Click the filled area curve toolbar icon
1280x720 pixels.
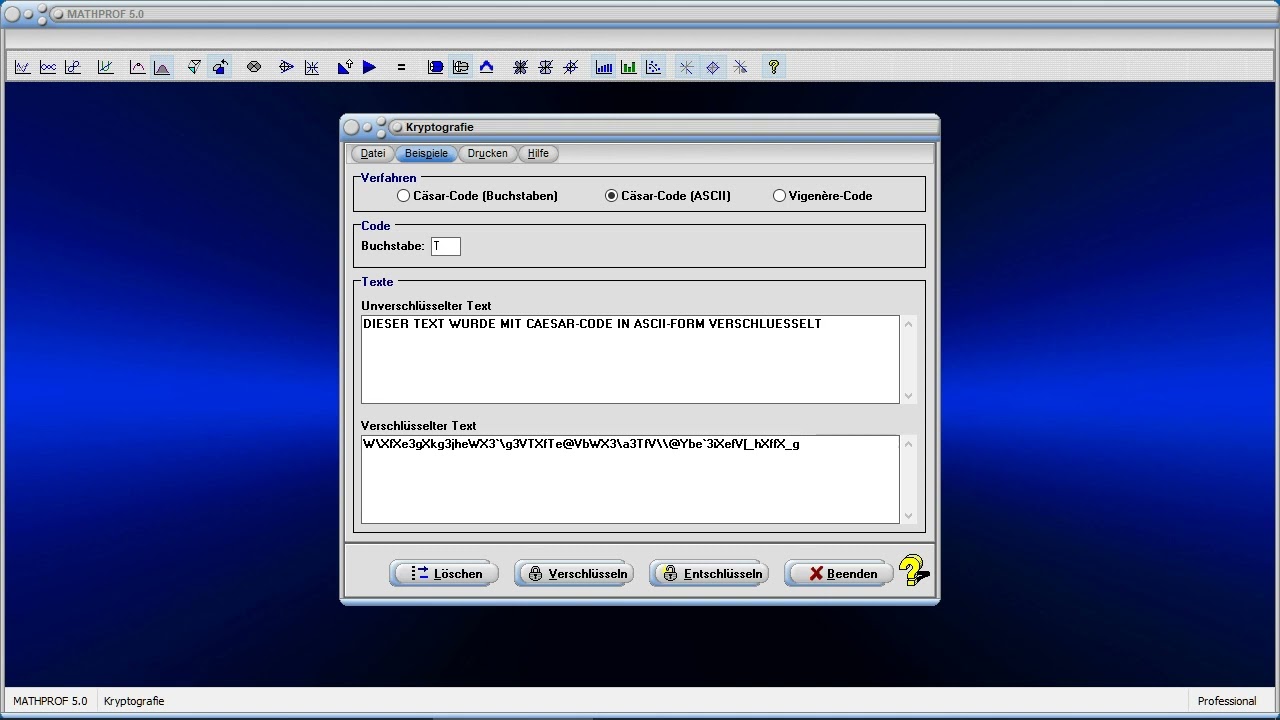[162, 67]
